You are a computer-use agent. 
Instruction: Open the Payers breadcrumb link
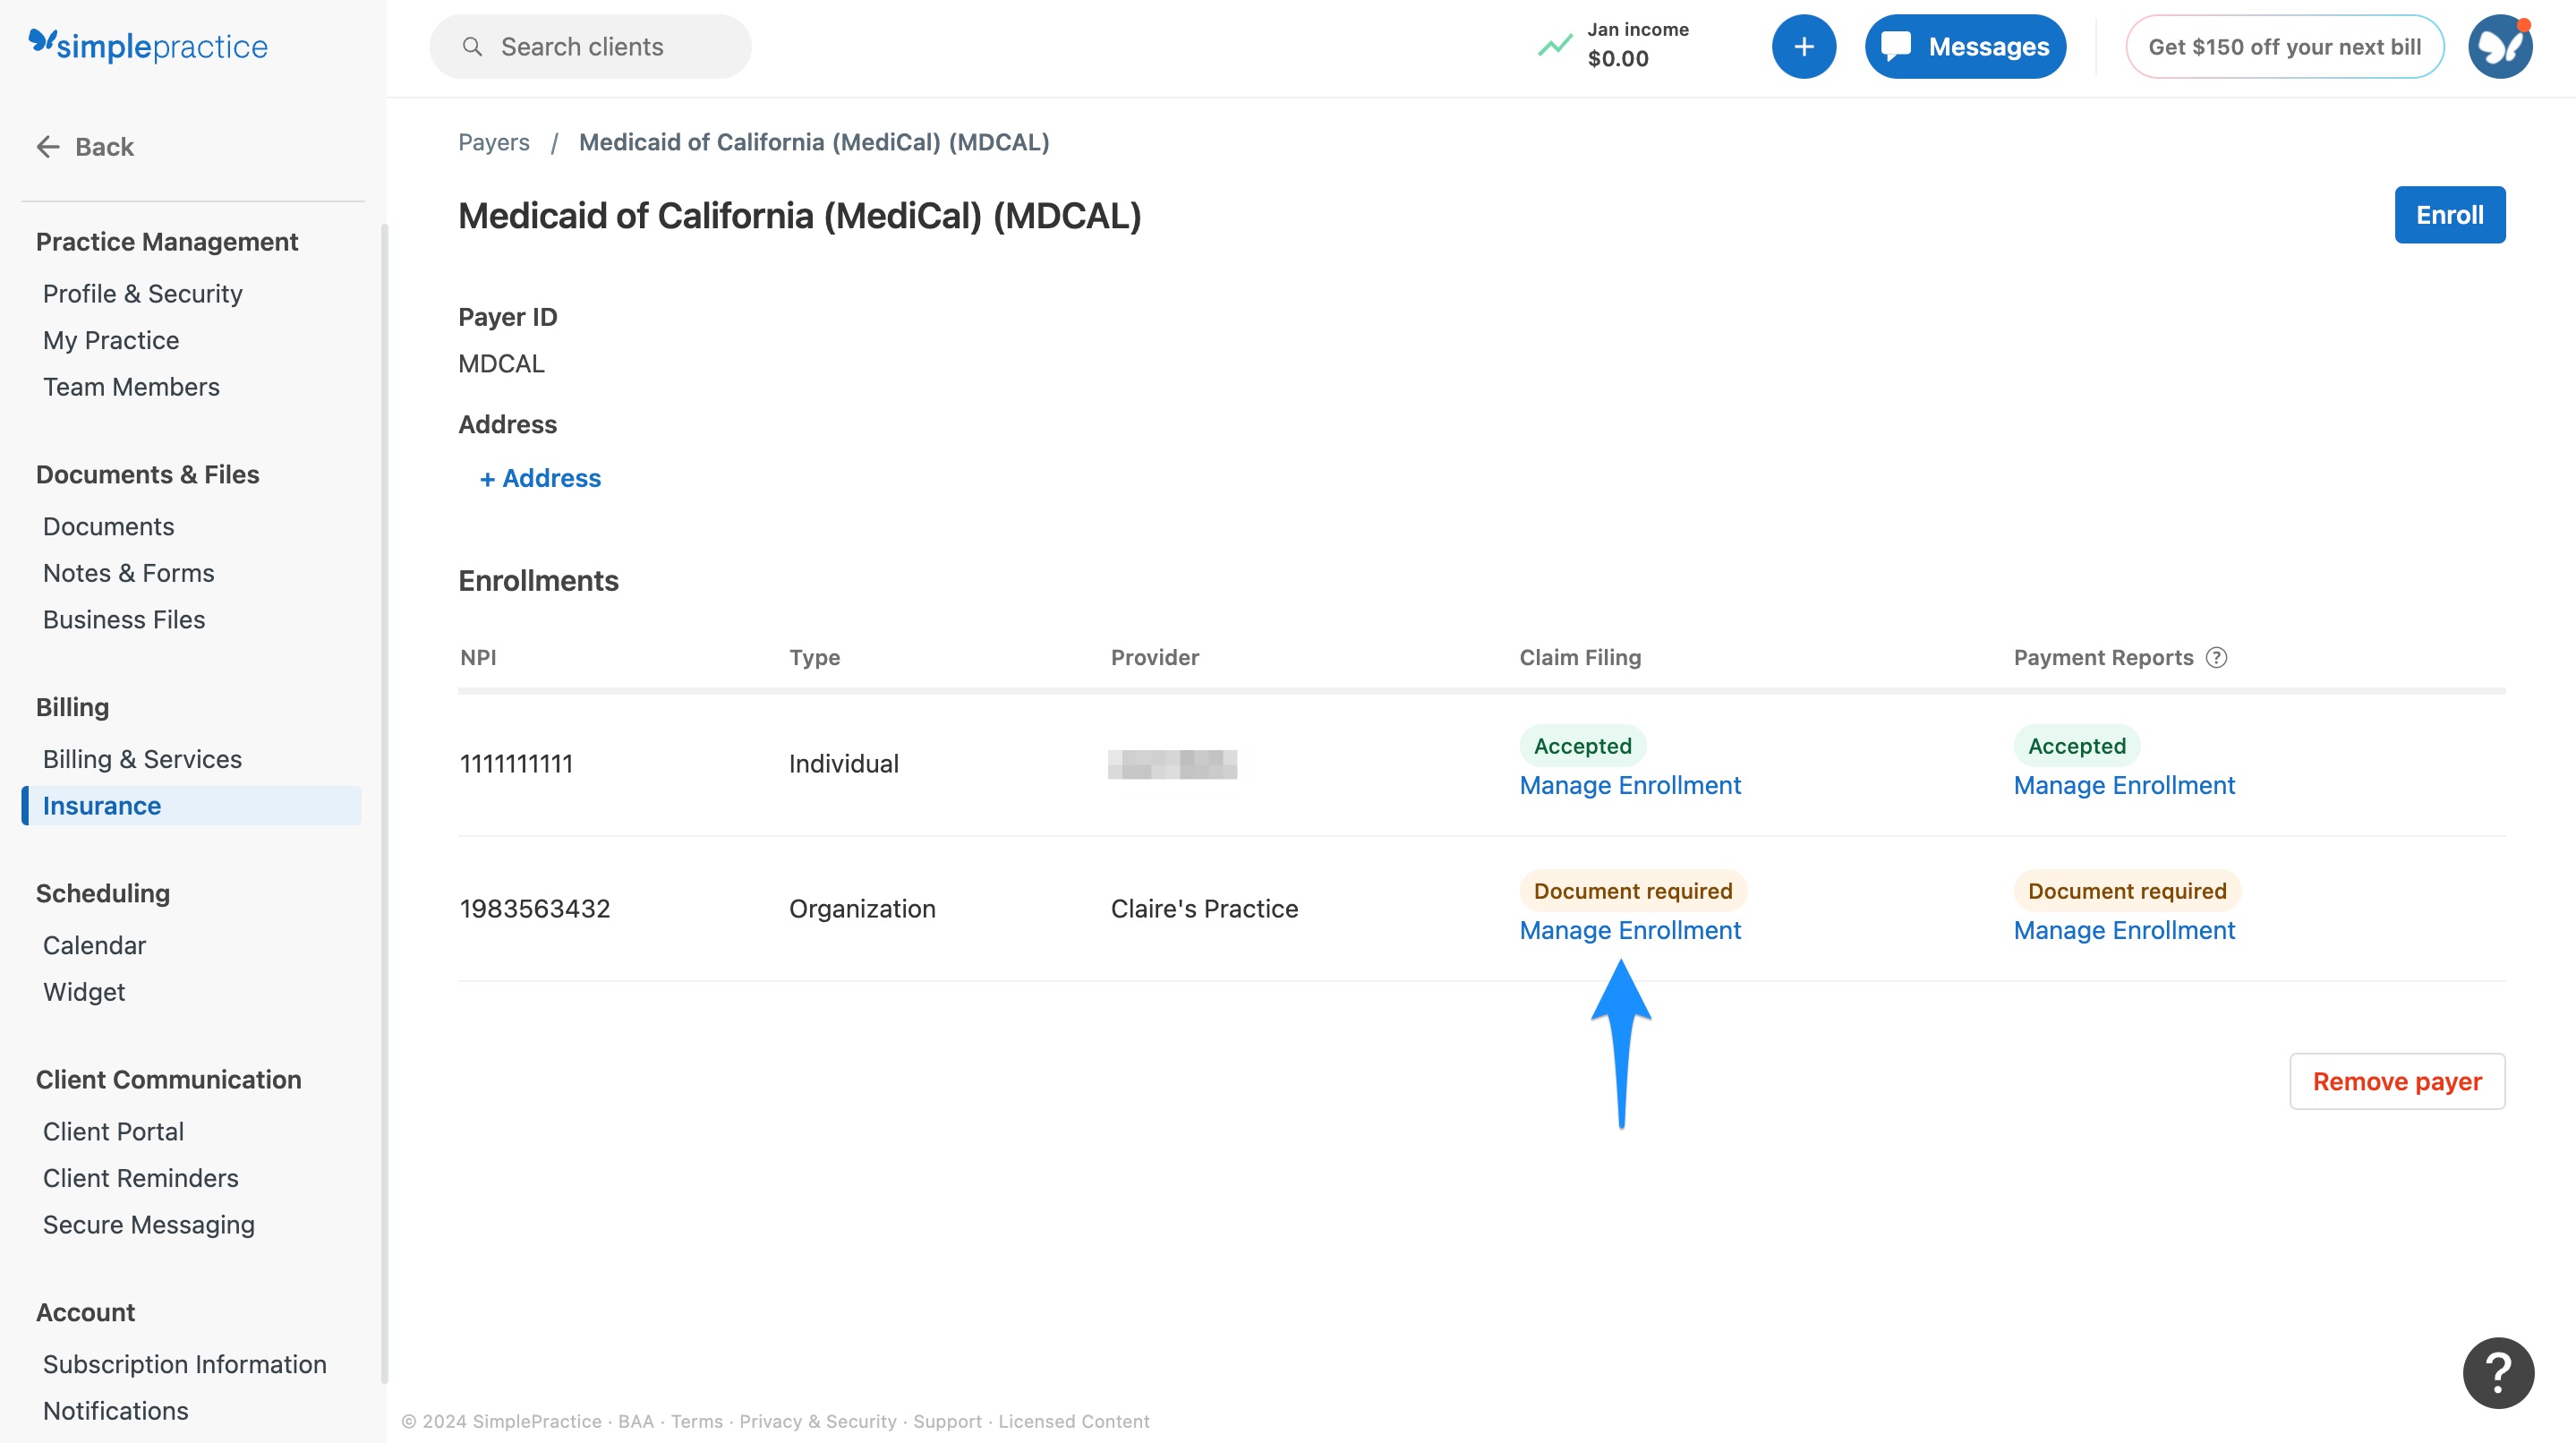pos(494,142)
